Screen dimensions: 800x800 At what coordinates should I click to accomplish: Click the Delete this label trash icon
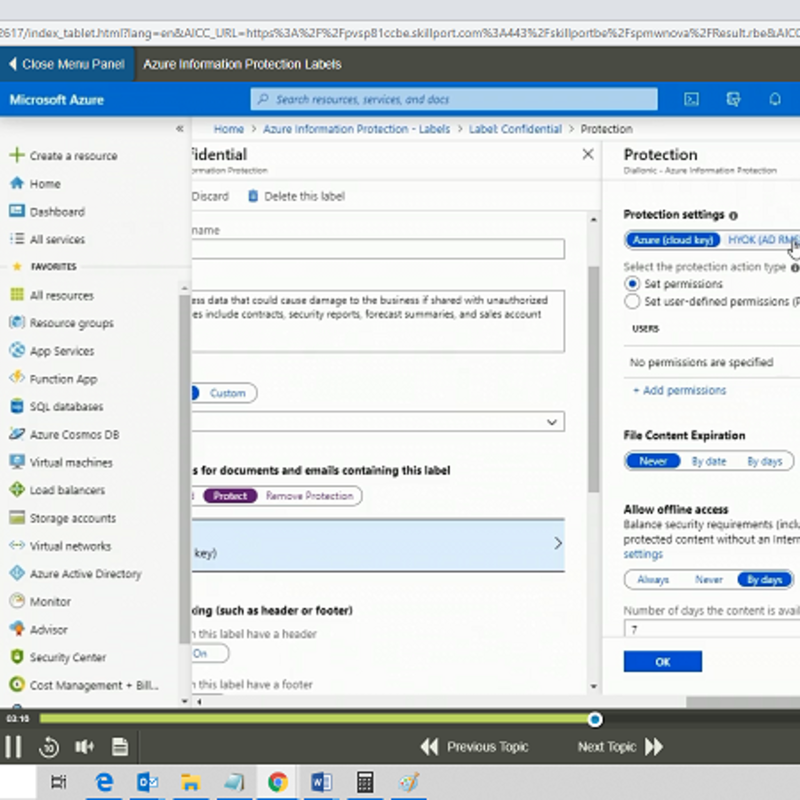[253, 196]
